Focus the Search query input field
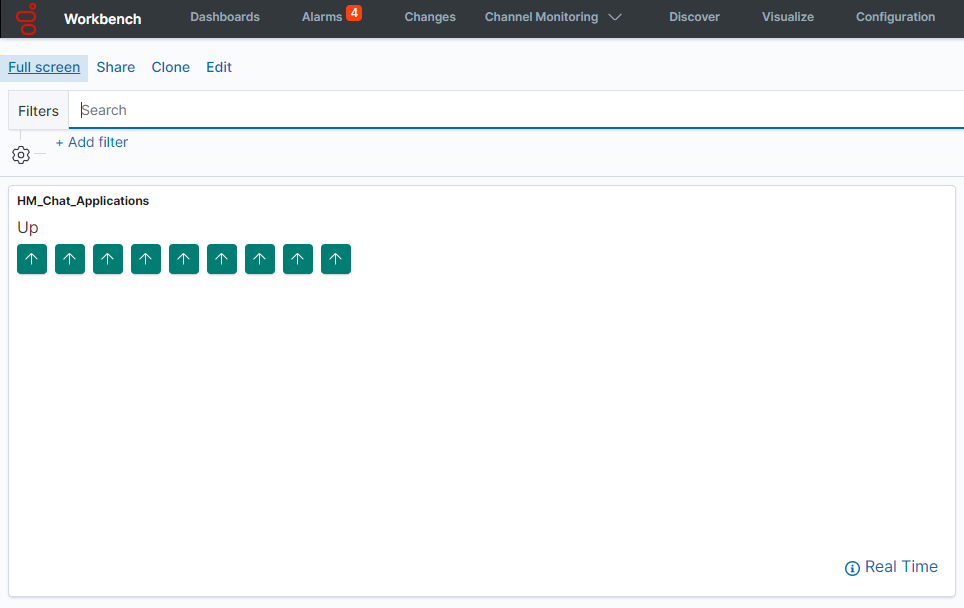The height and width of the screenshot is (608, 964). (x=500, y=110)
